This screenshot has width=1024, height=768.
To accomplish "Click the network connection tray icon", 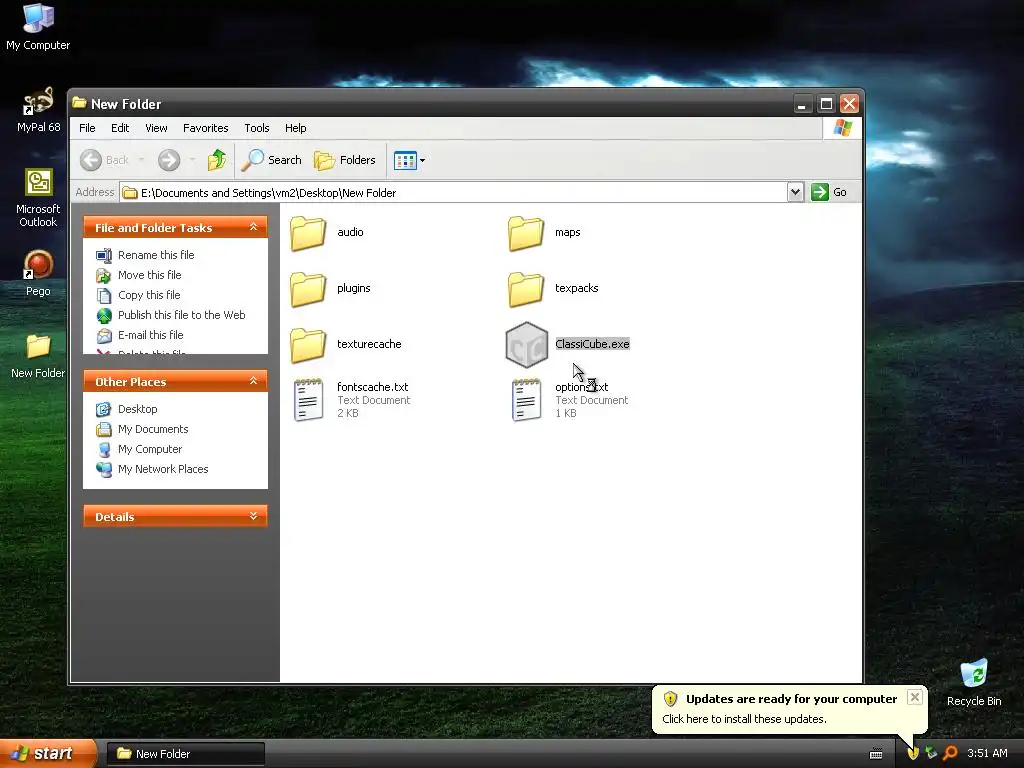I will click(x=931, y=753).
